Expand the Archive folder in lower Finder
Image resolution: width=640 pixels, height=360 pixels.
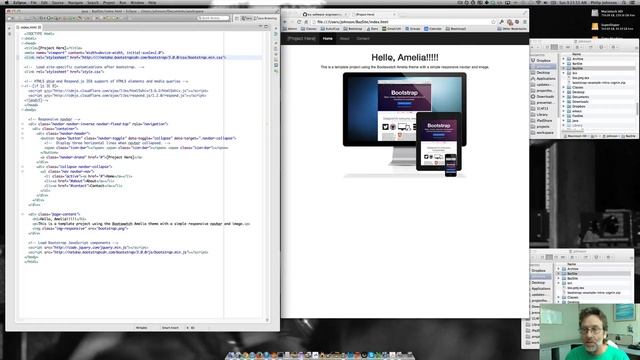click(x=559, y=269)
